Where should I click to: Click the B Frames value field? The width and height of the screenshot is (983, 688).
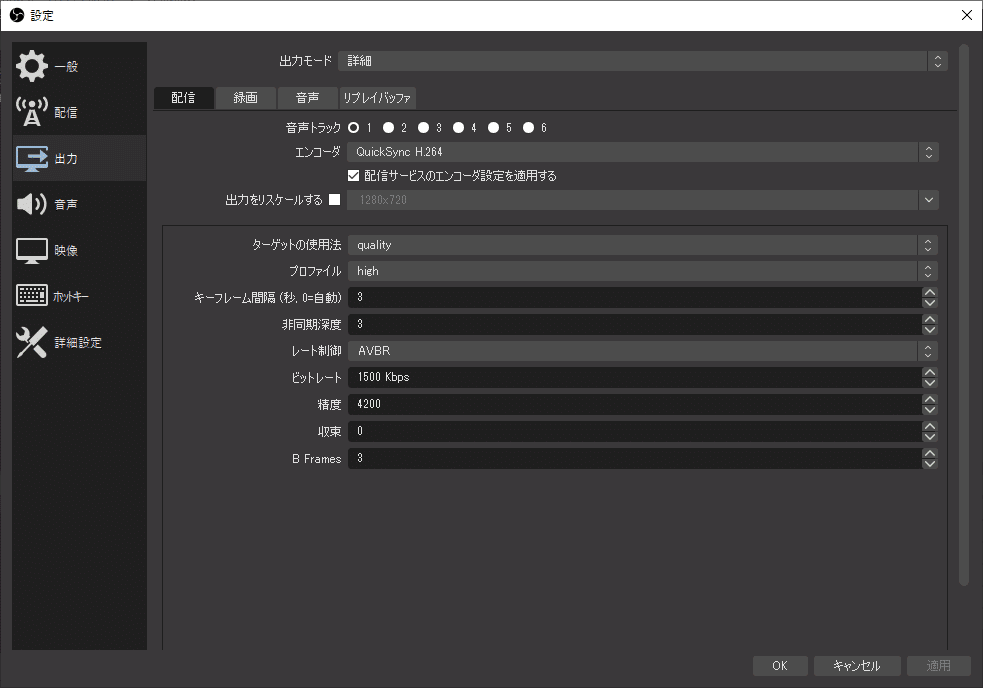click(634, 458)
